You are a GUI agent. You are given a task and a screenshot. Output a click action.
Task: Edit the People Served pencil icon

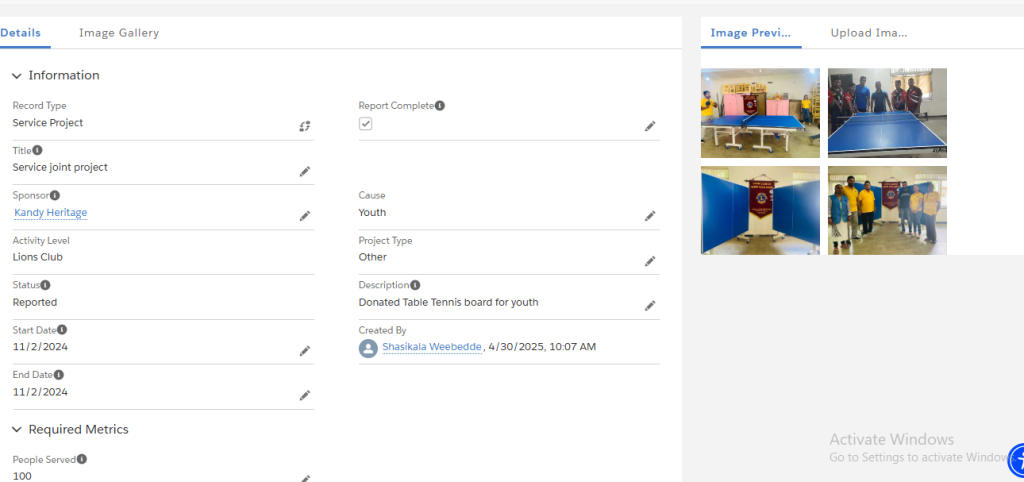point(305,478)
